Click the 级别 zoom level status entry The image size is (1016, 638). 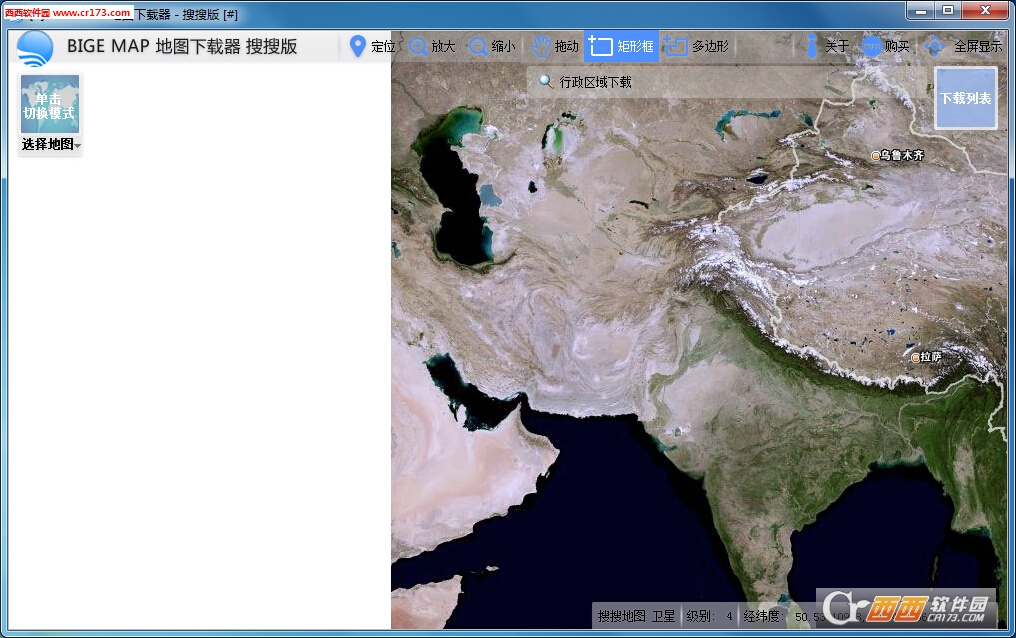pos(710,616)
